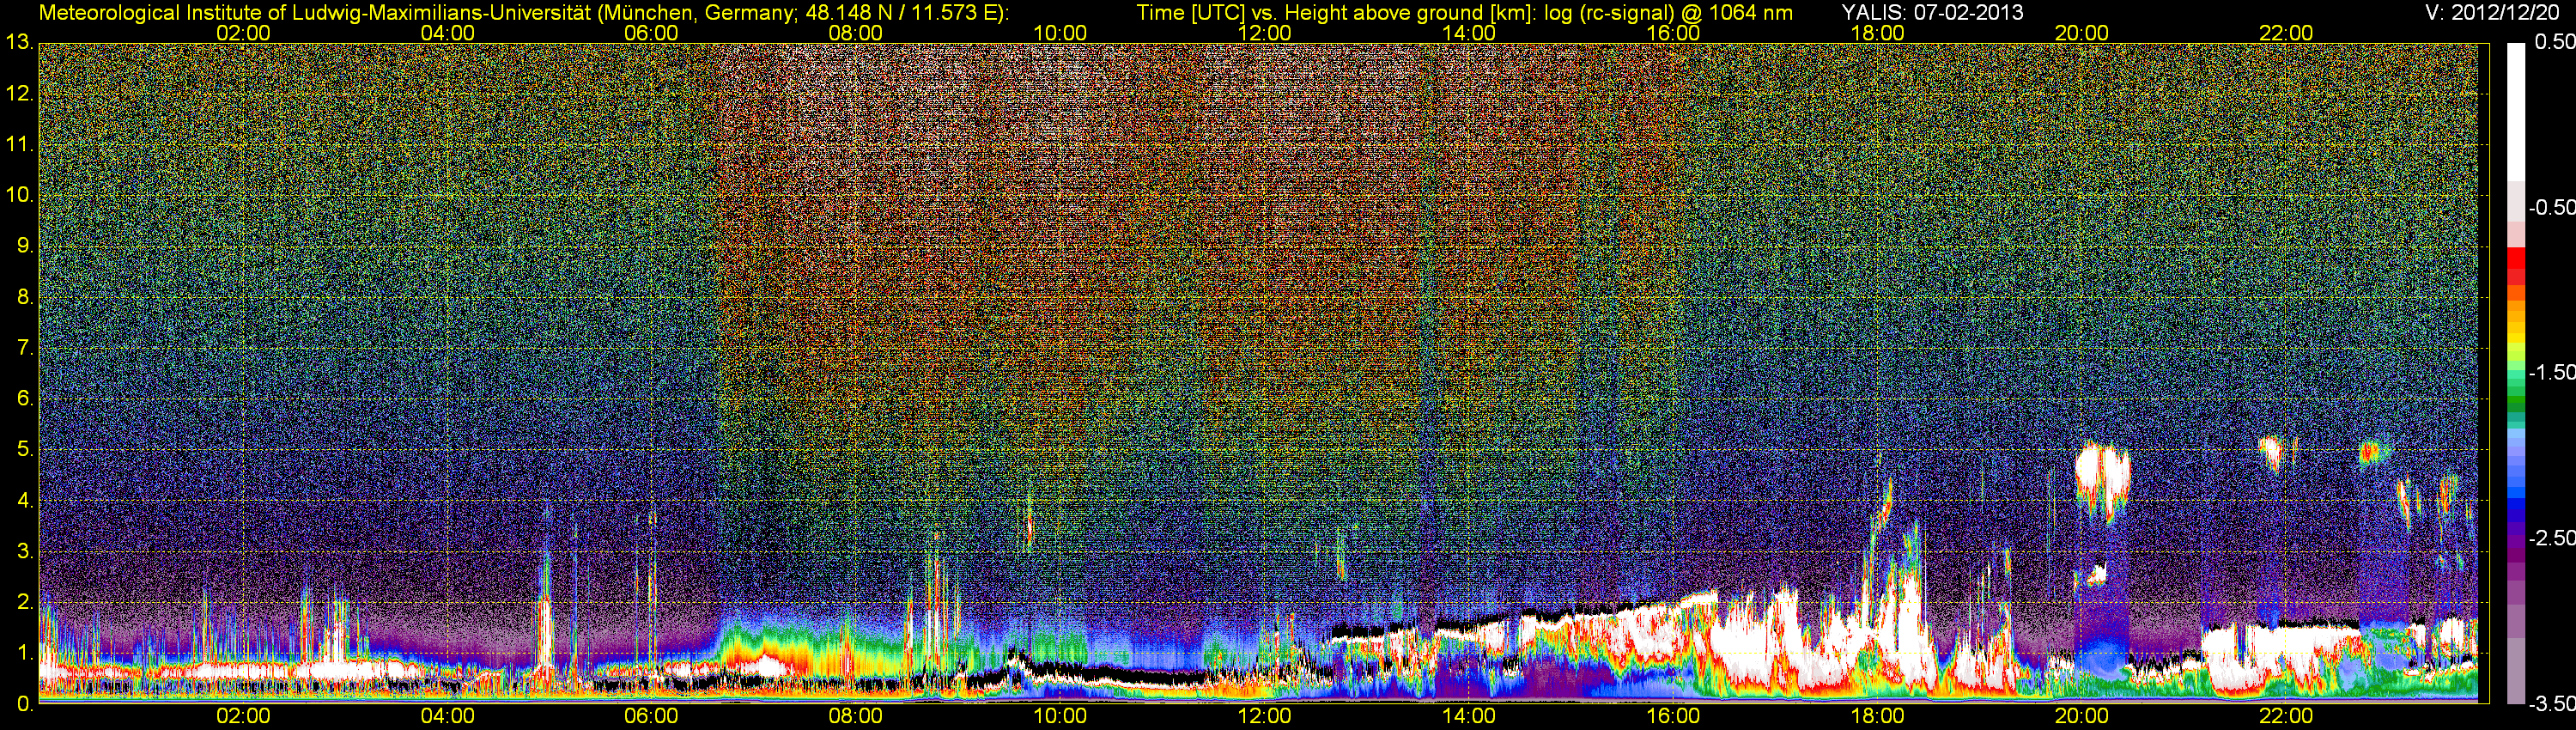Select the 18:00 label on the bottom time axis

pyautogui.click(x=1877, y=716)
